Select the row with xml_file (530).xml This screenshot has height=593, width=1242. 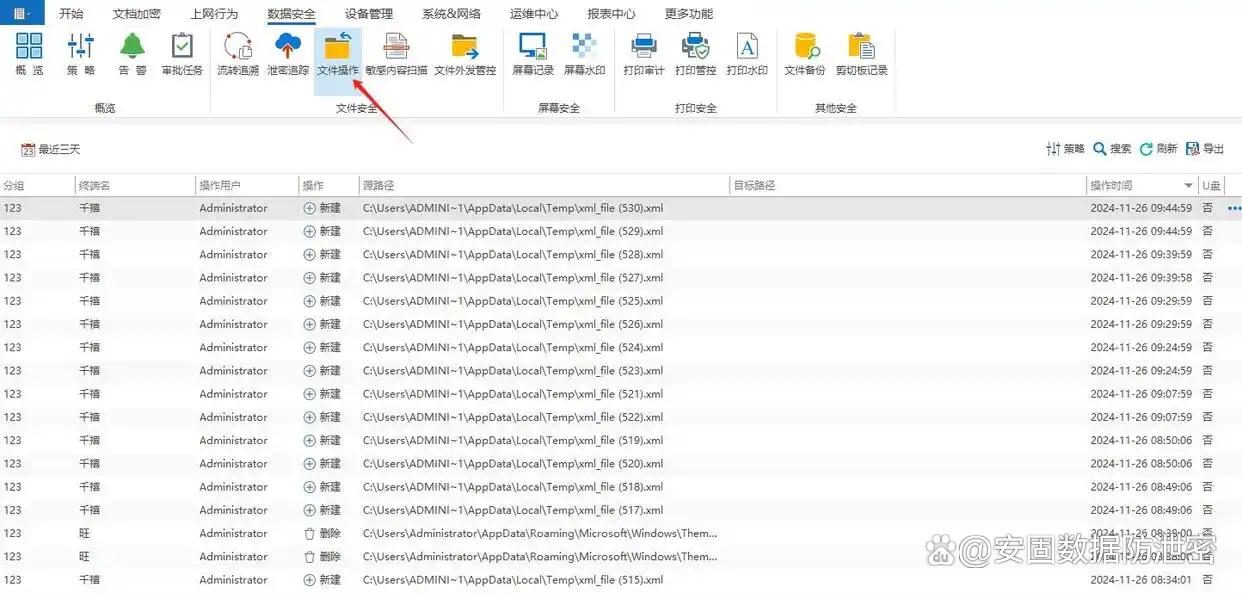point(621,208)
